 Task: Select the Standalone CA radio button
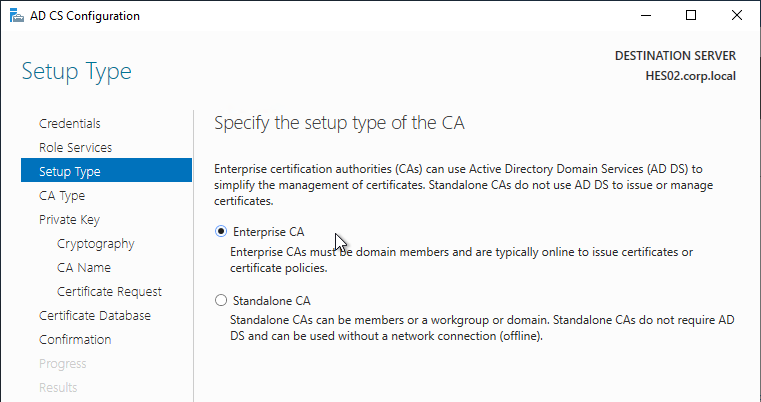[x=221, y=301]
